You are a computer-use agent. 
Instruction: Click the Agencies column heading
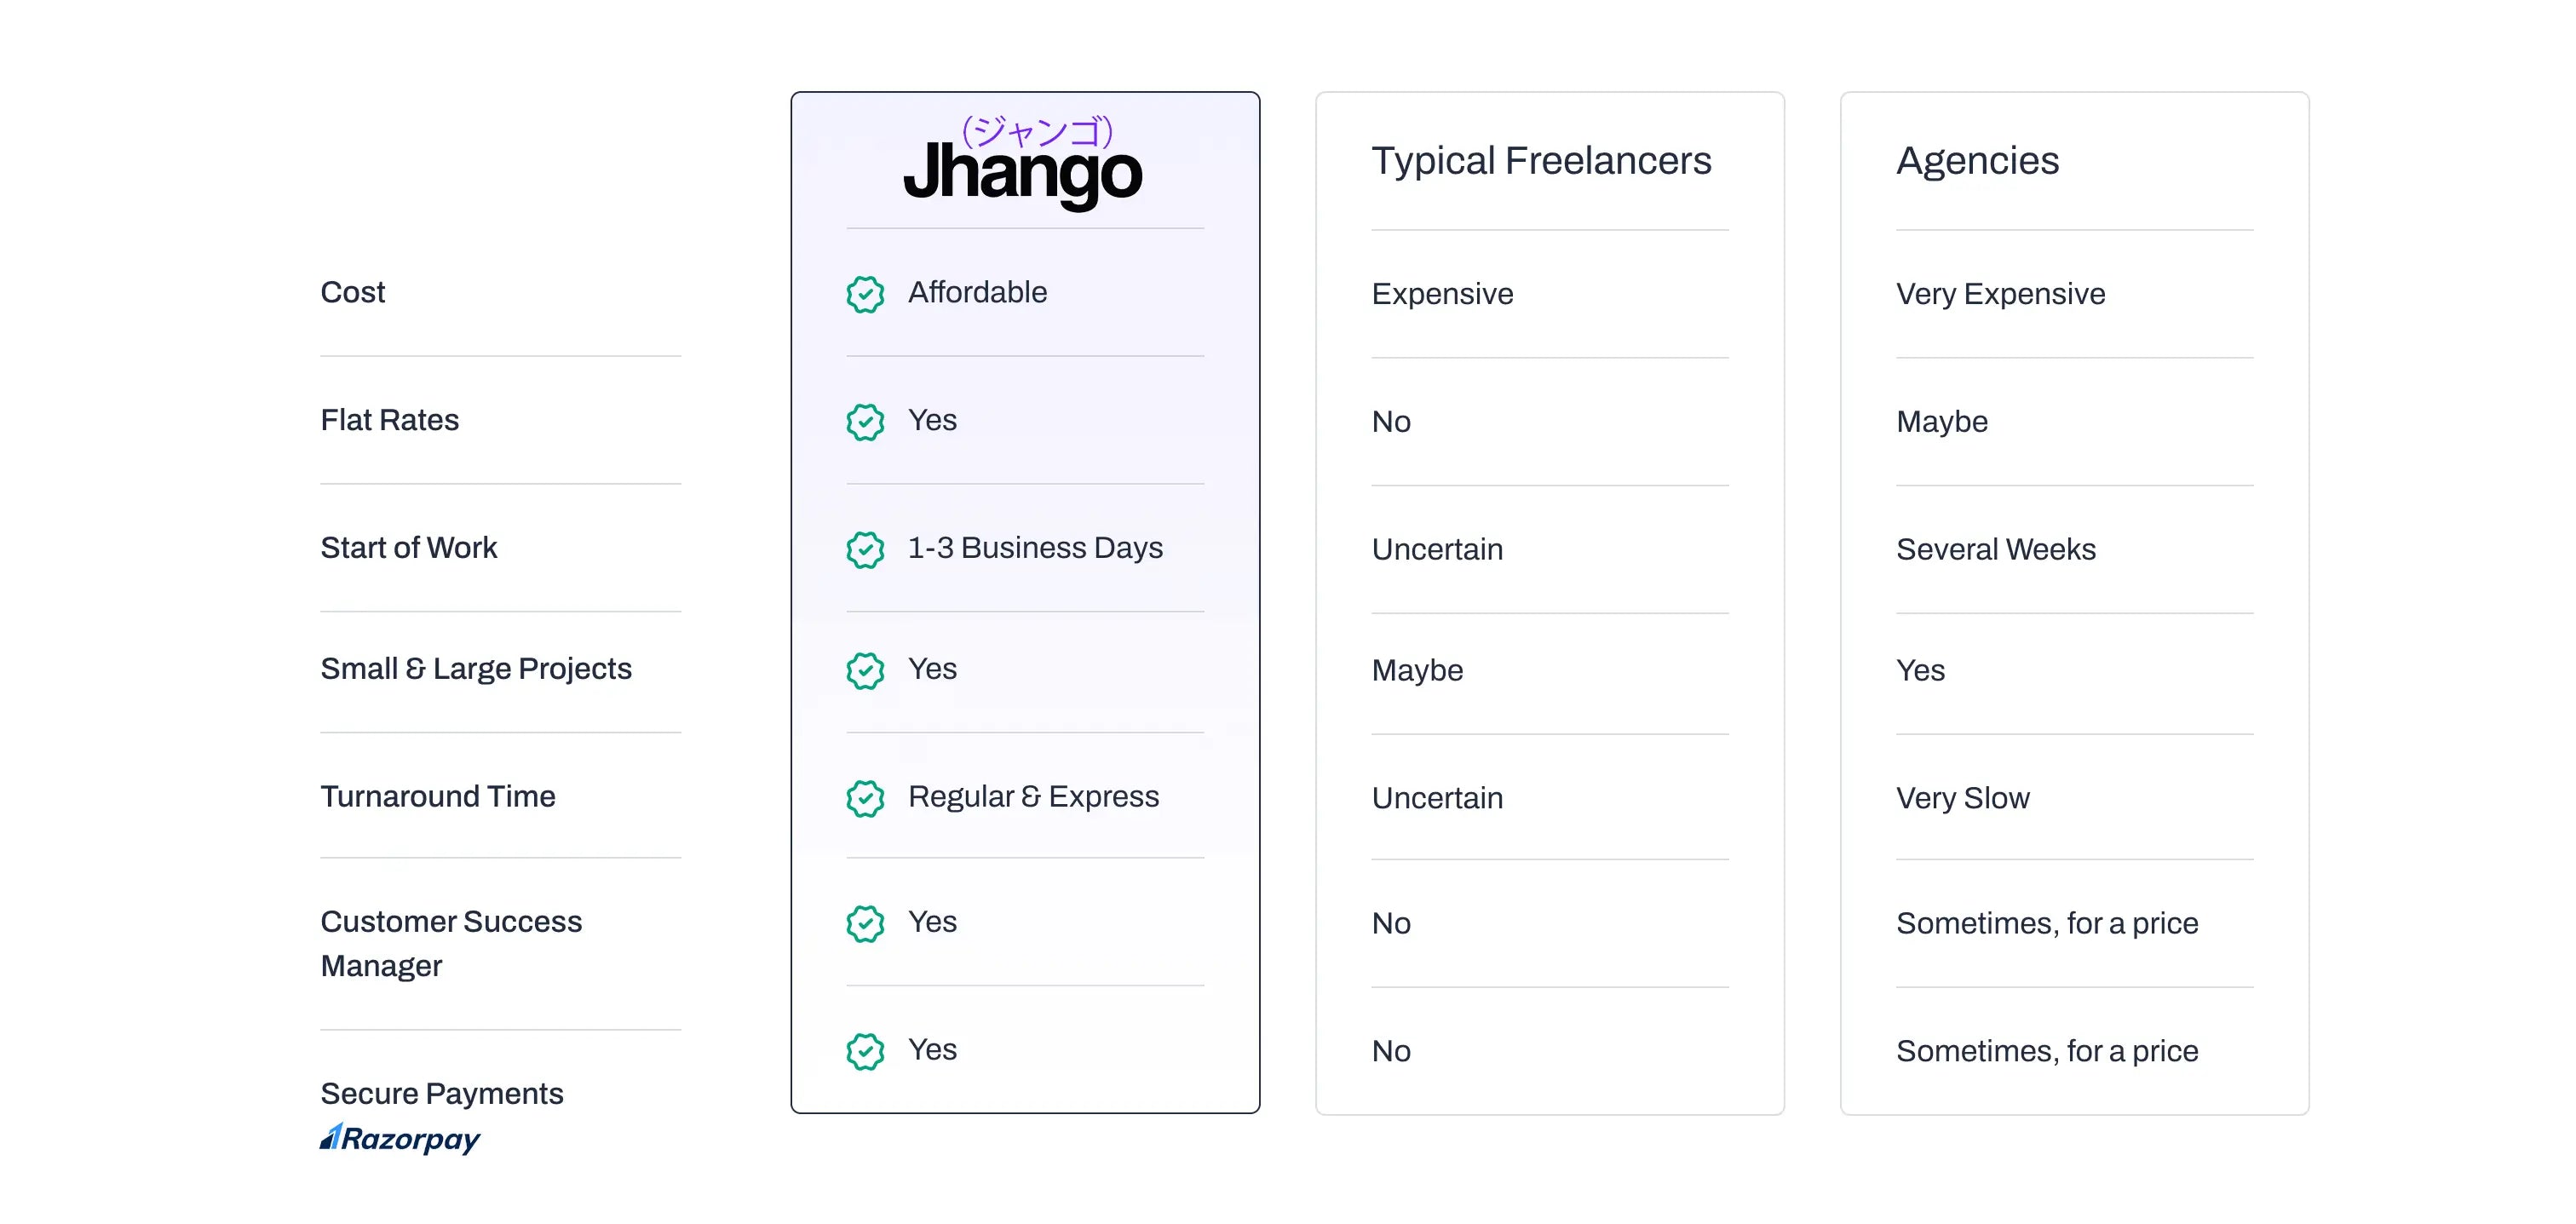click(x=1977, y=161)
